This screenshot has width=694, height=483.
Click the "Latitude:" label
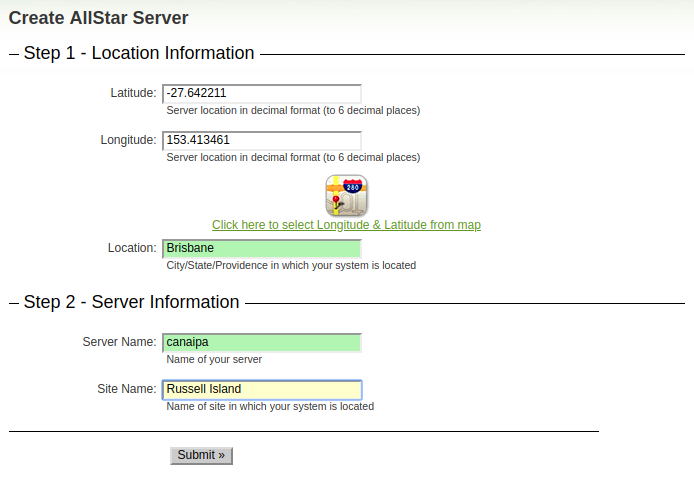(x=133, y=93)
